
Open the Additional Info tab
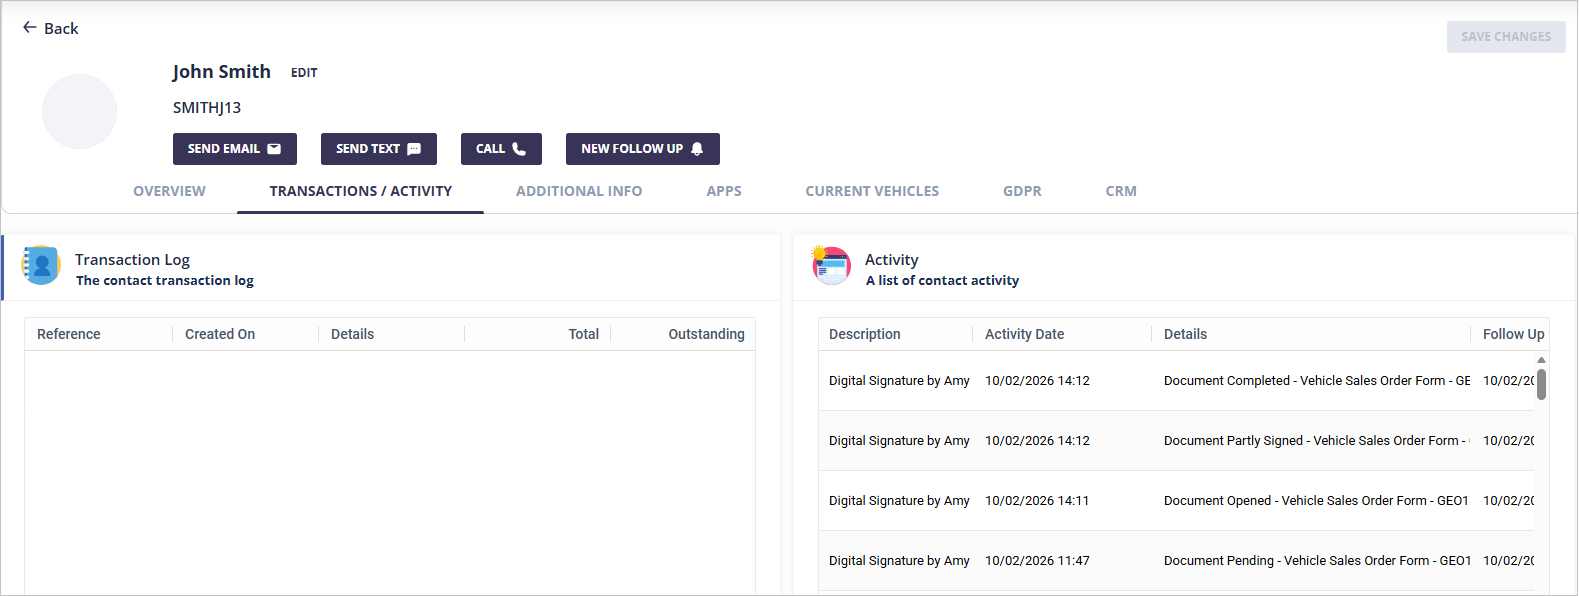coord(579,191)
